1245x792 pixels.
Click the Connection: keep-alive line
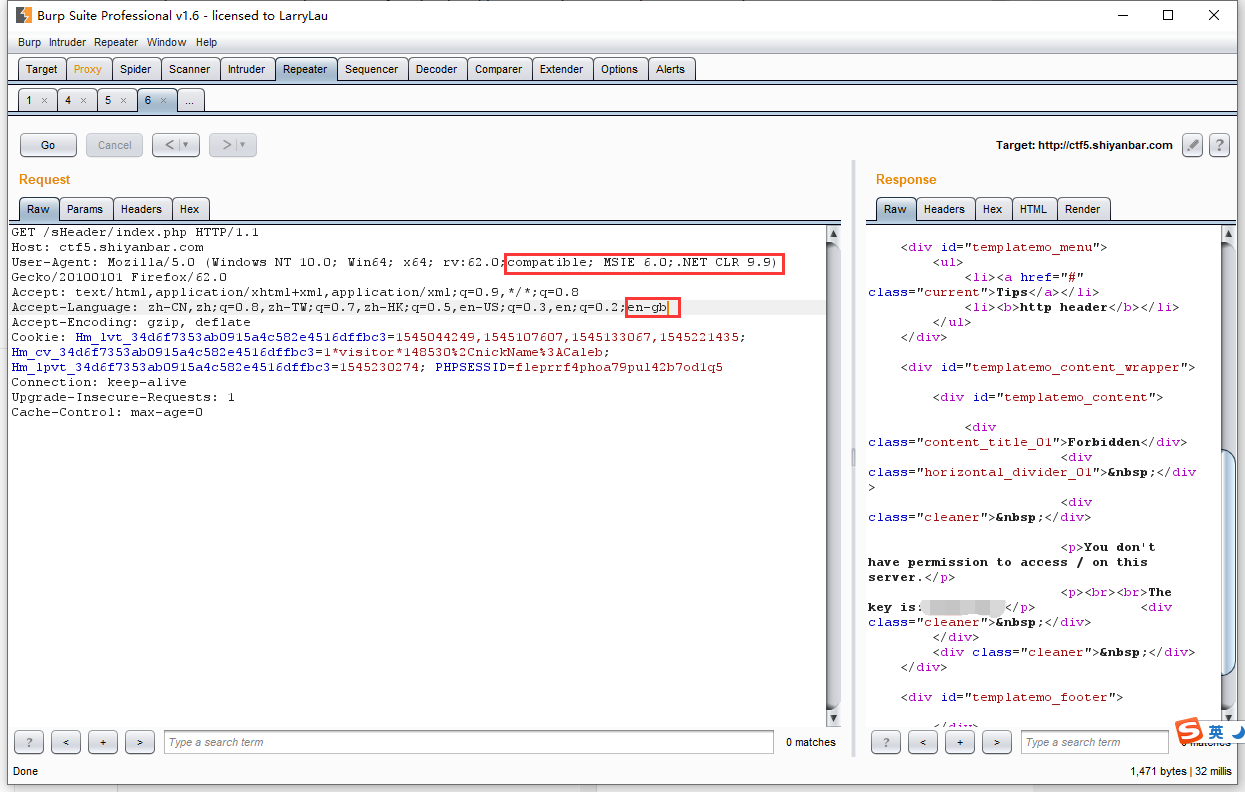click(99, 382)
